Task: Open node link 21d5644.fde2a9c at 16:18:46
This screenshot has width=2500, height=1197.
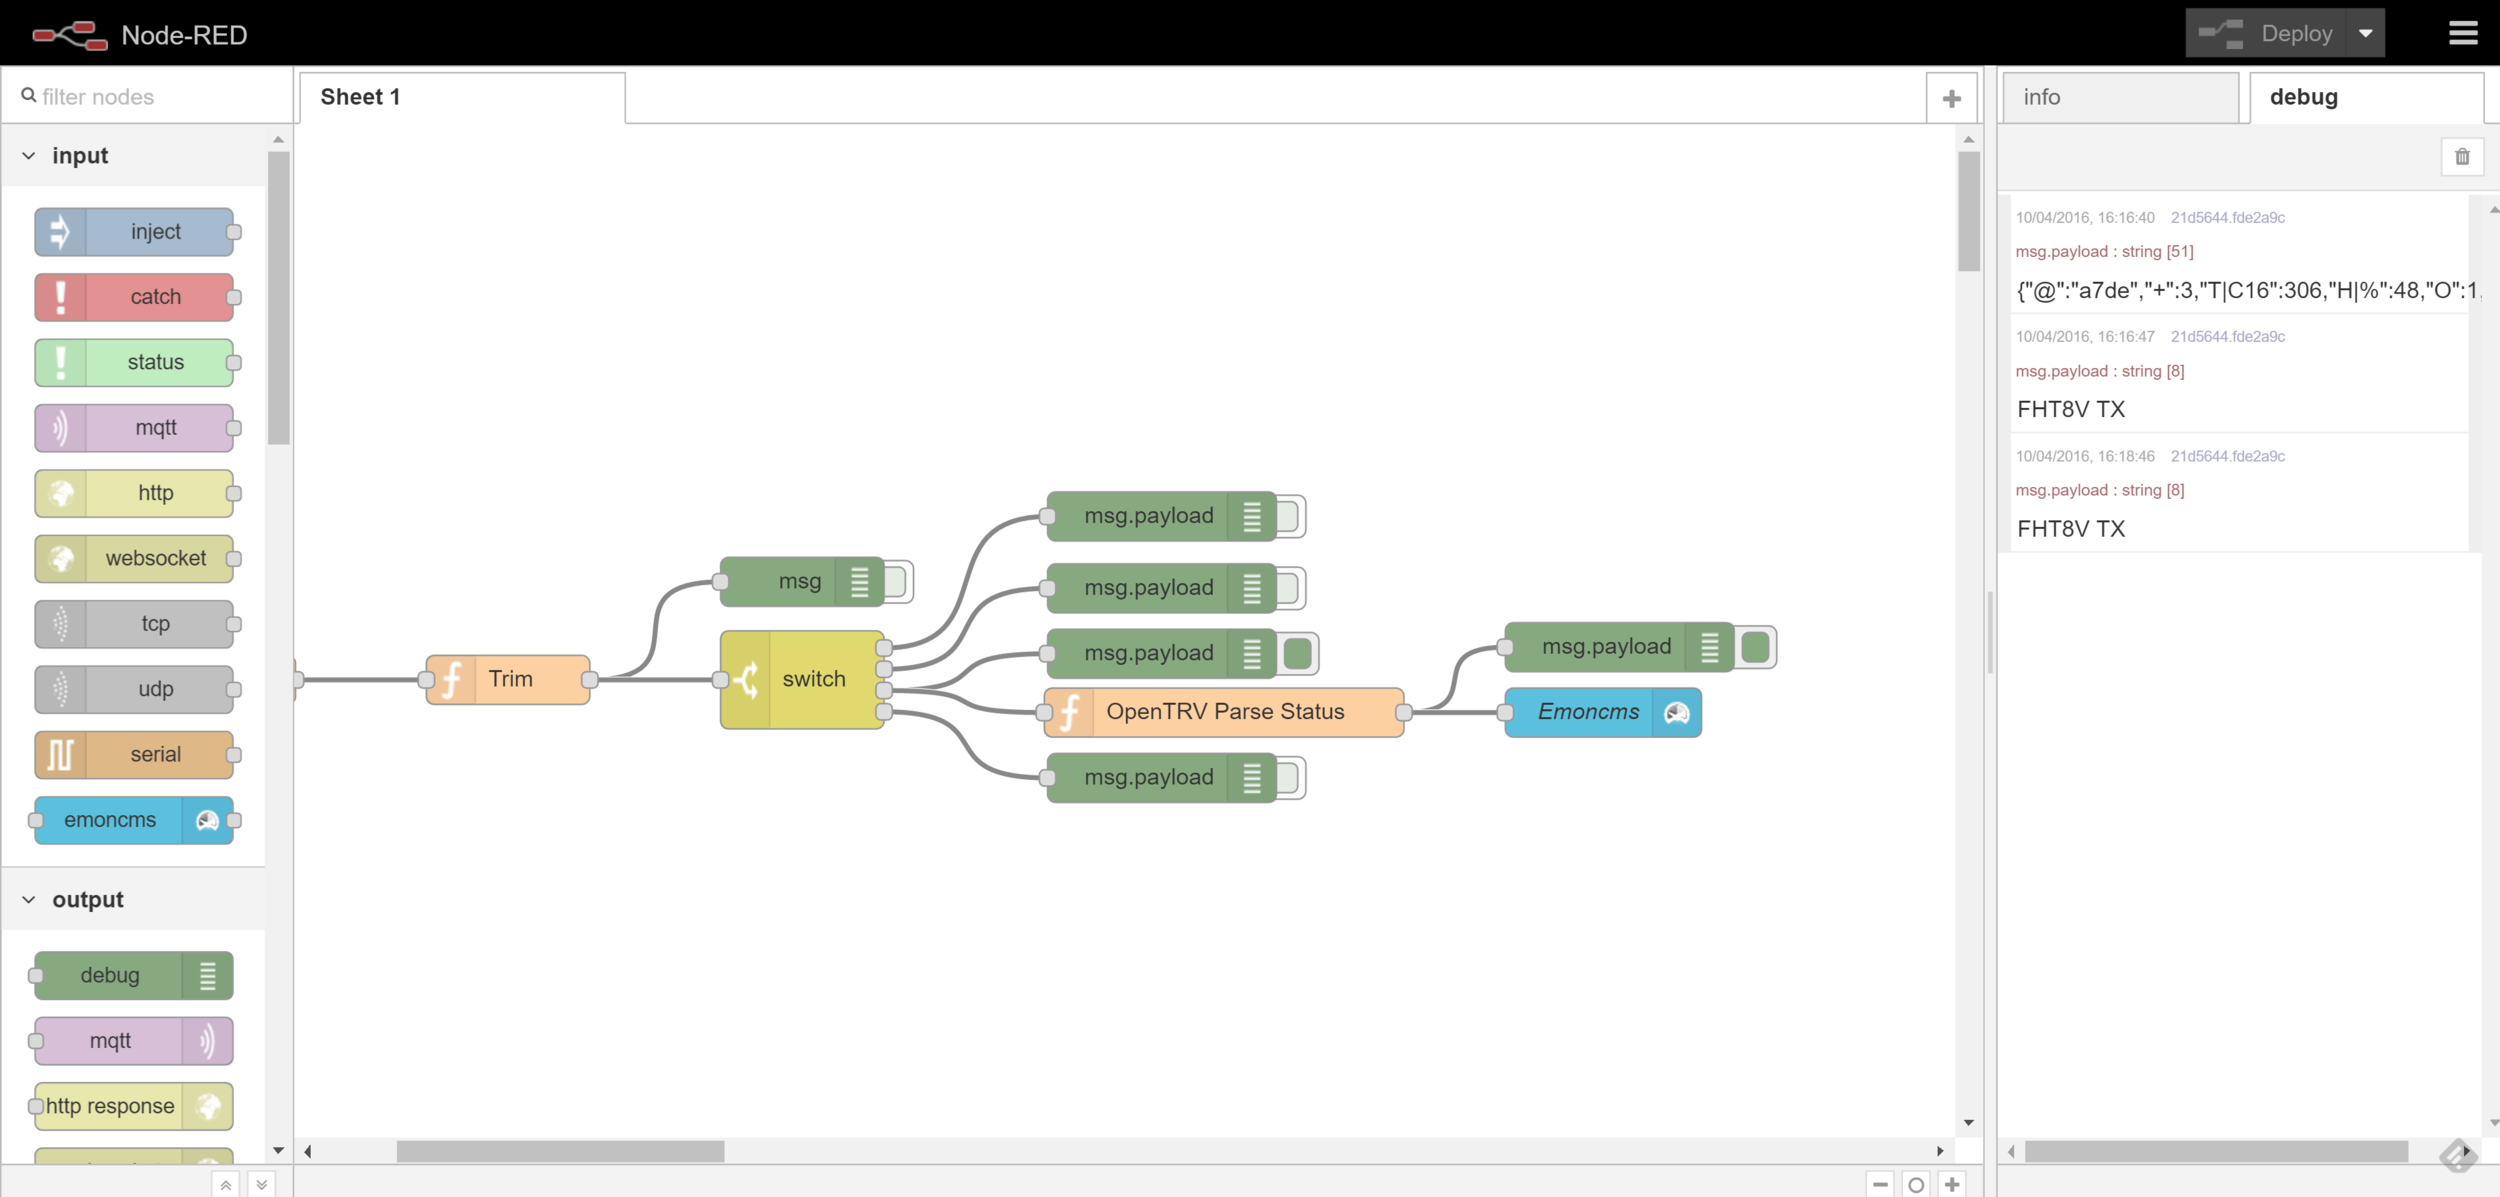Action: 2227,456
